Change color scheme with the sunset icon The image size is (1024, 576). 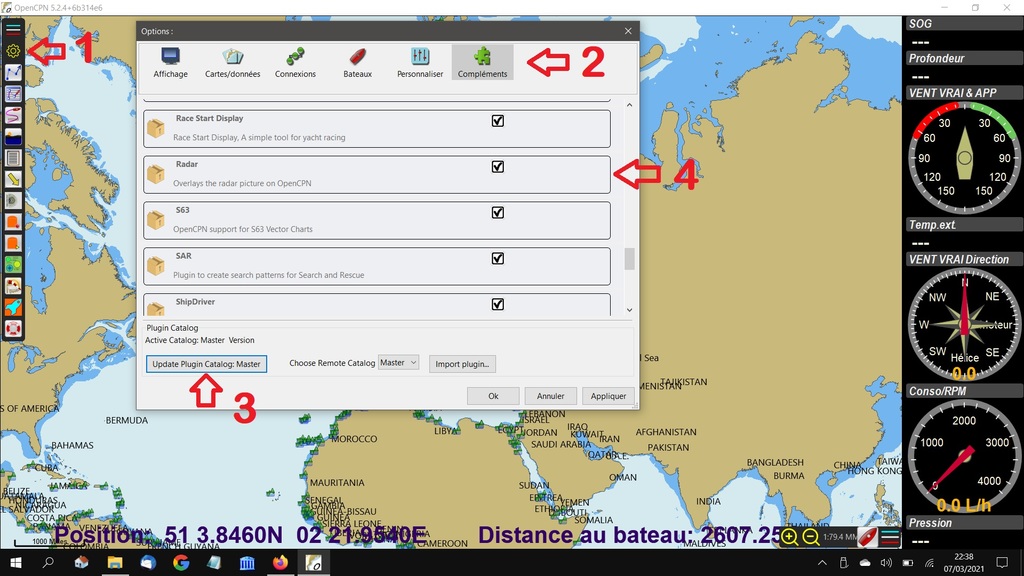(x=13, y=136)
